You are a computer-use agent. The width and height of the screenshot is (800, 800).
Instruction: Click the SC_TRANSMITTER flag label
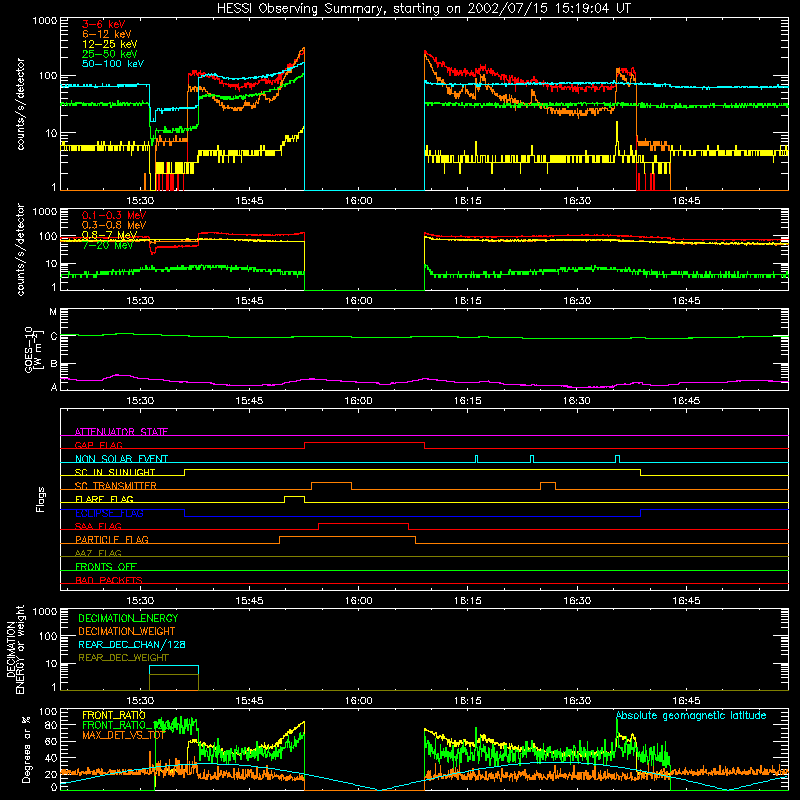[116, 486]
